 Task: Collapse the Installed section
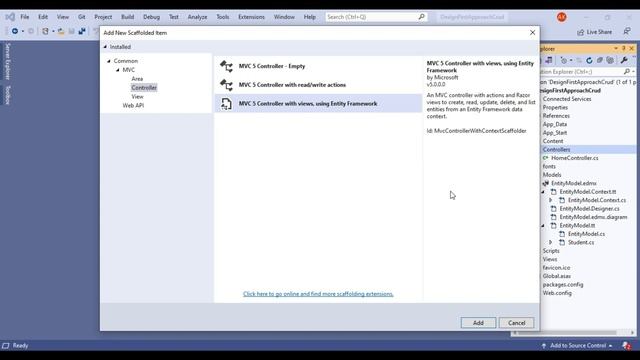(105, 47)
